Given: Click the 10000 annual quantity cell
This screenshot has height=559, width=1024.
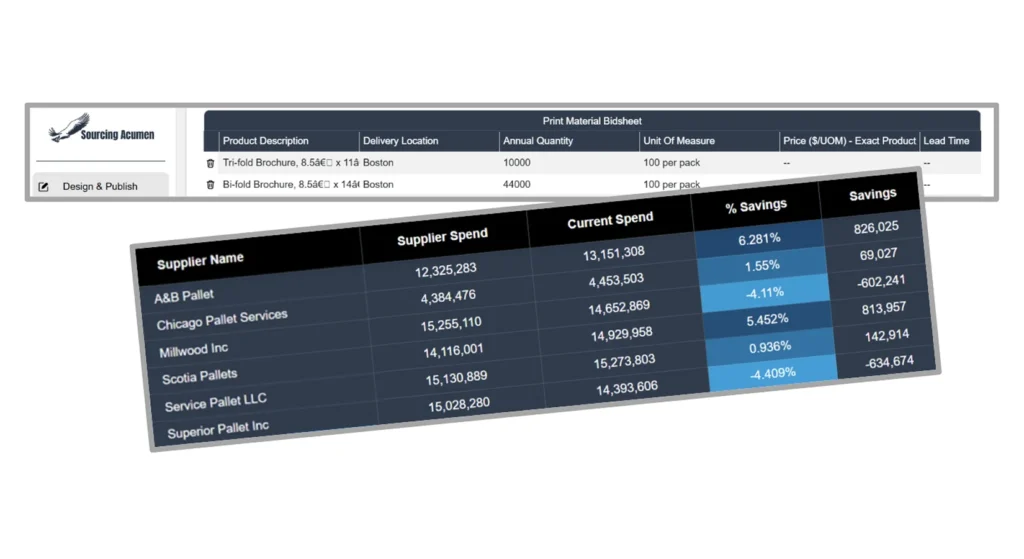Looking at the screenshot, I should pos(517,163).
